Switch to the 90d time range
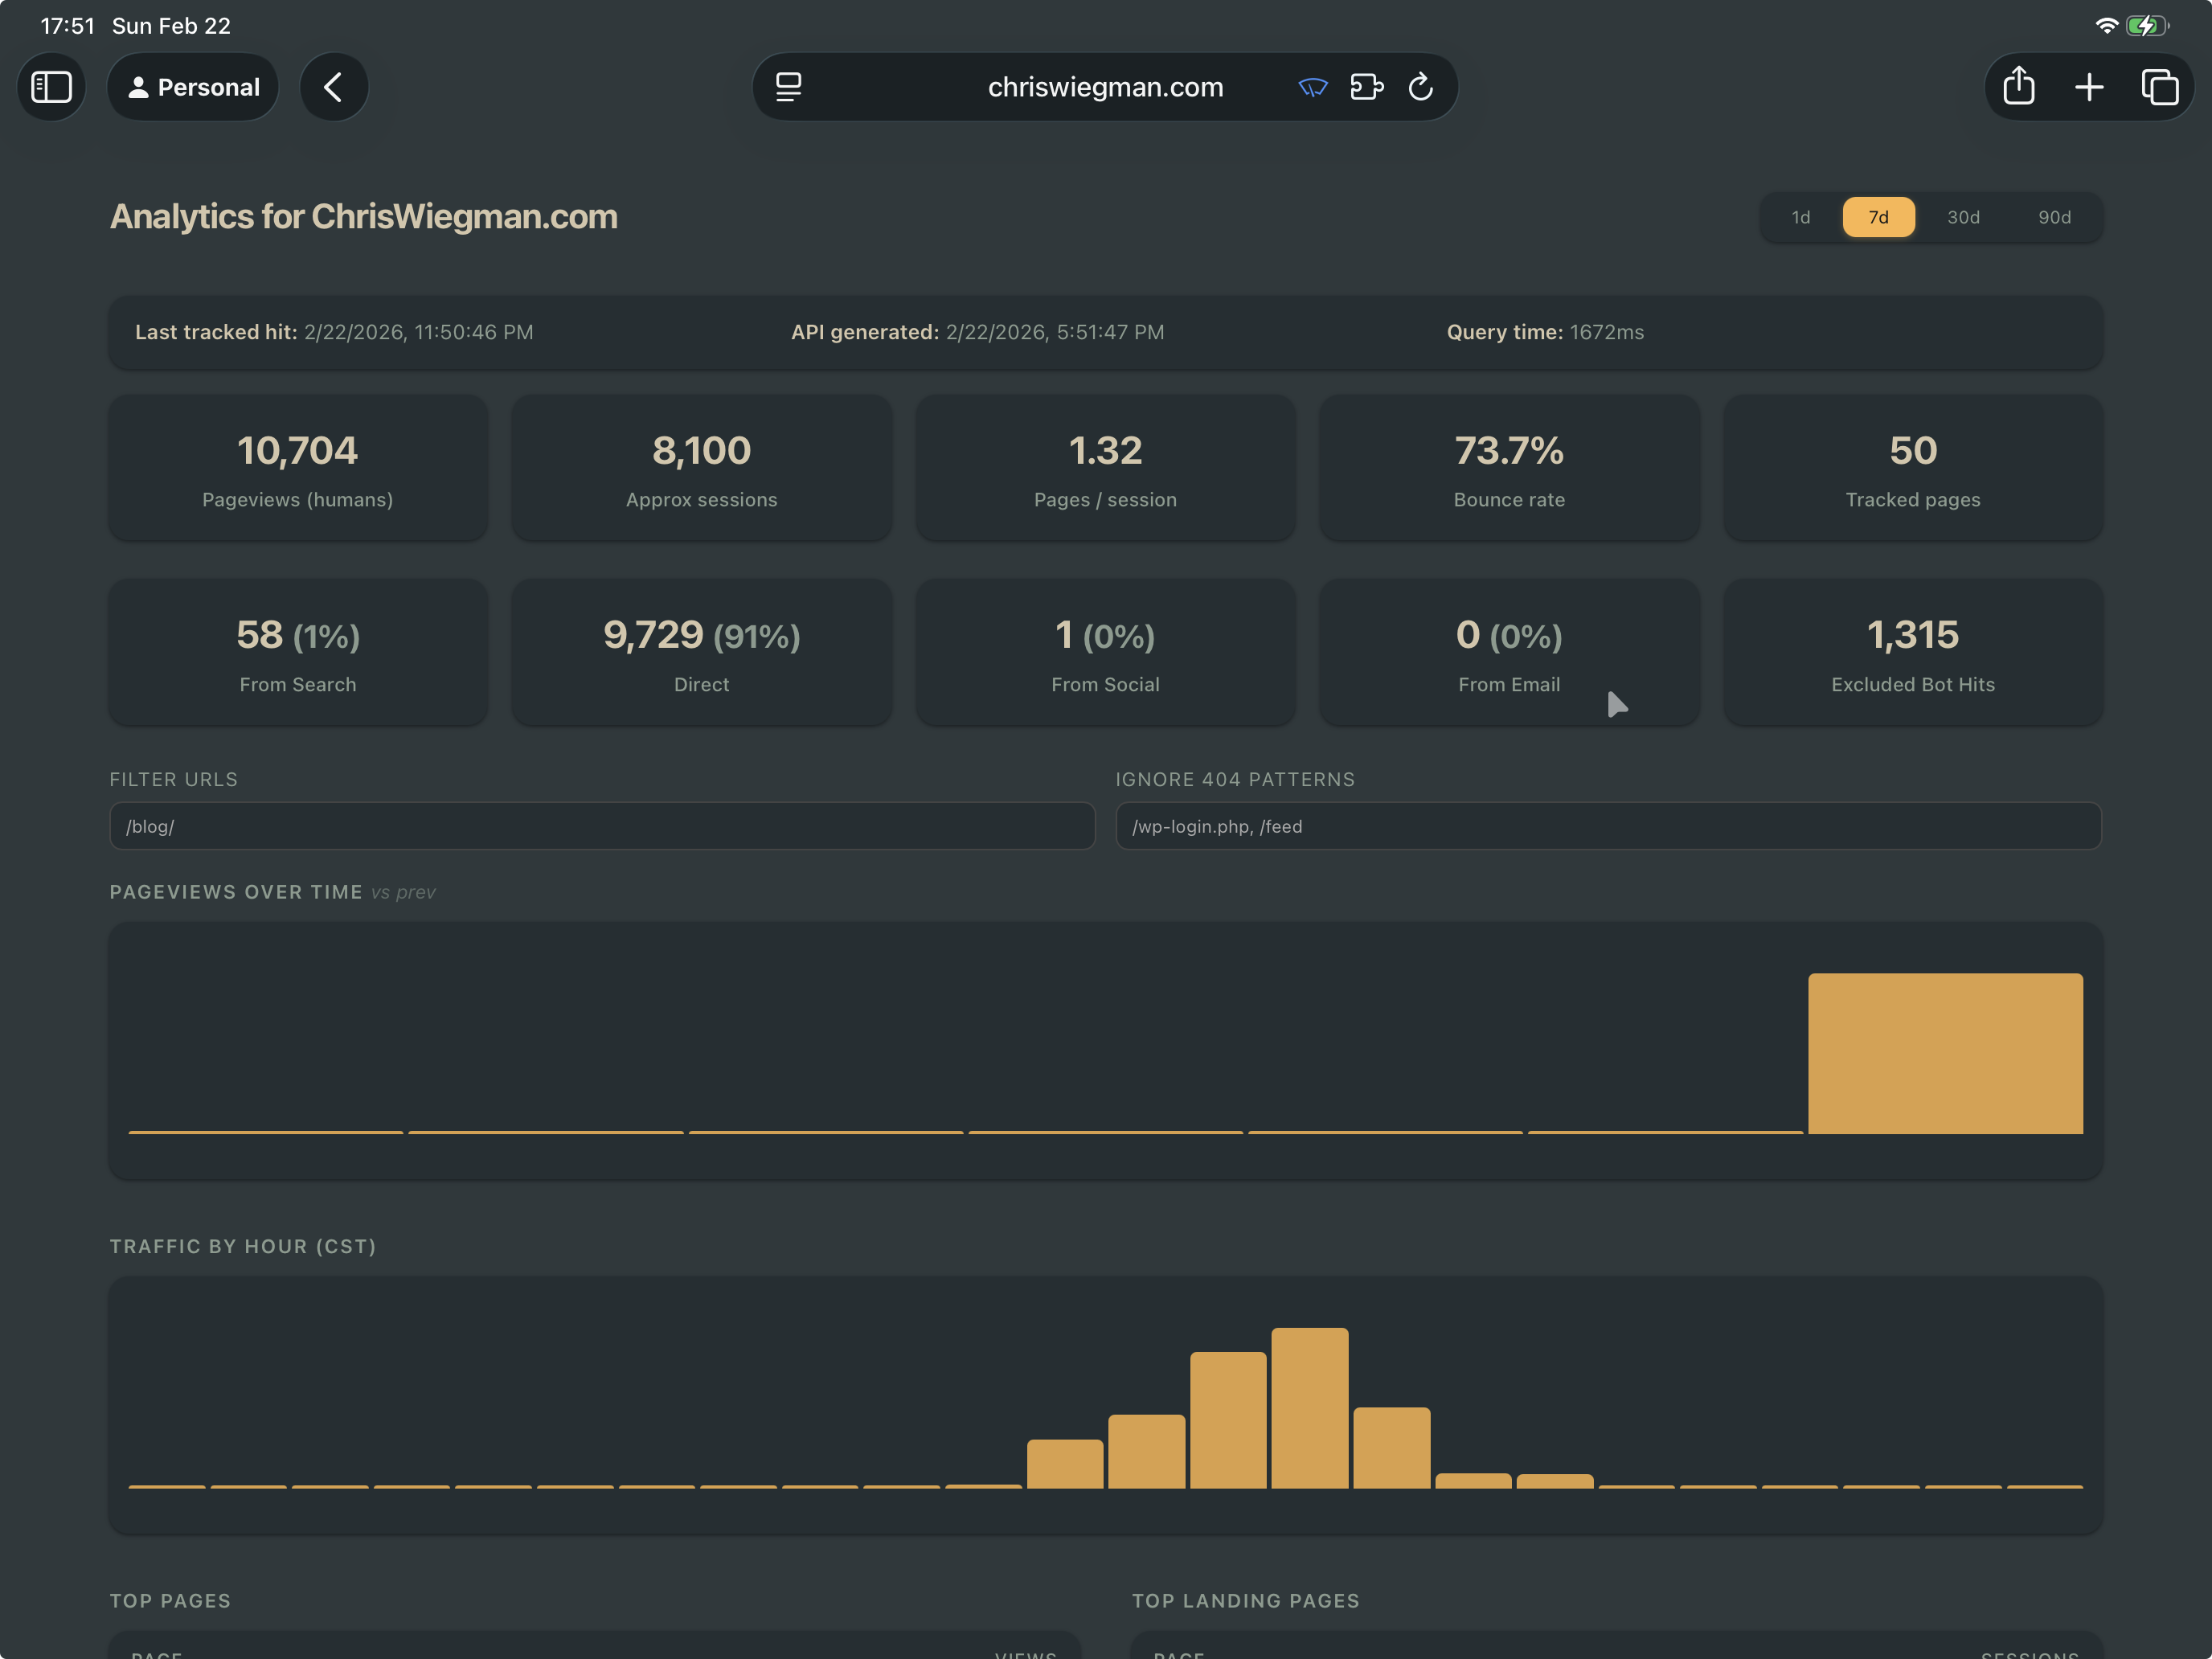The height and width of the screenshot is (1659, 2212). (x=2055, y=217)
